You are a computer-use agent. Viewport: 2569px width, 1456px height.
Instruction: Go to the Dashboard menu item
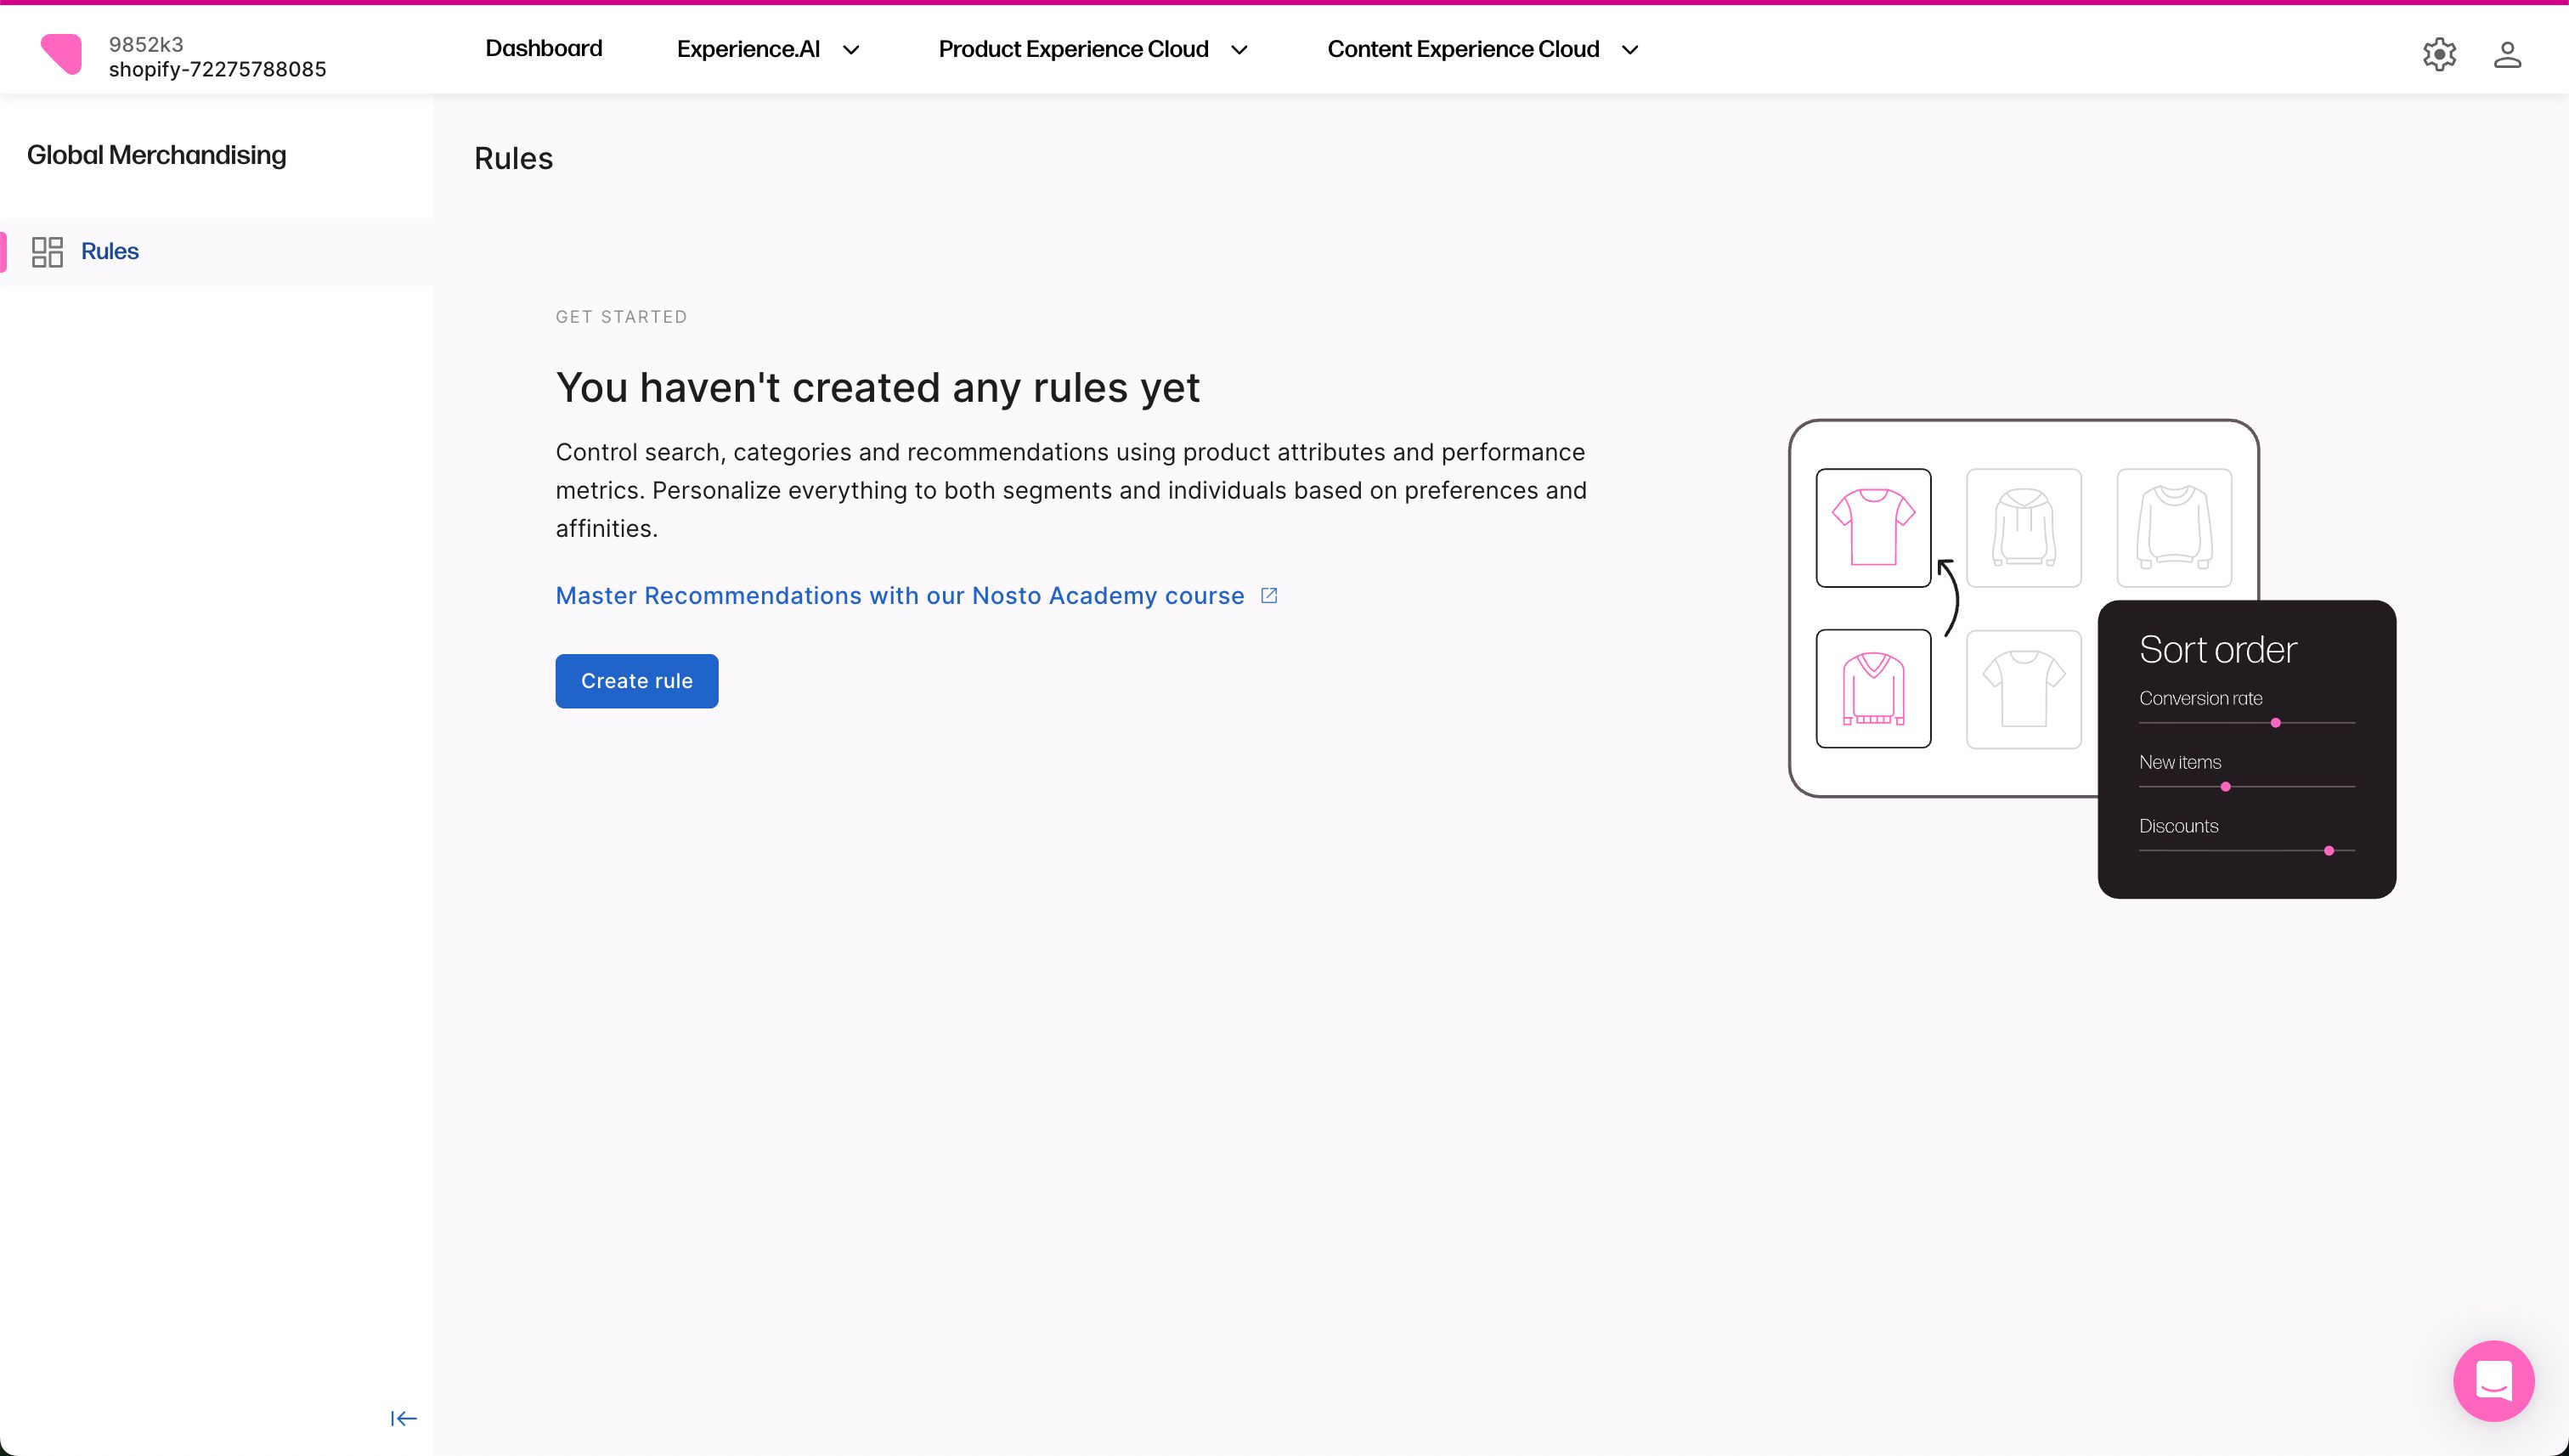pos(543,49)
